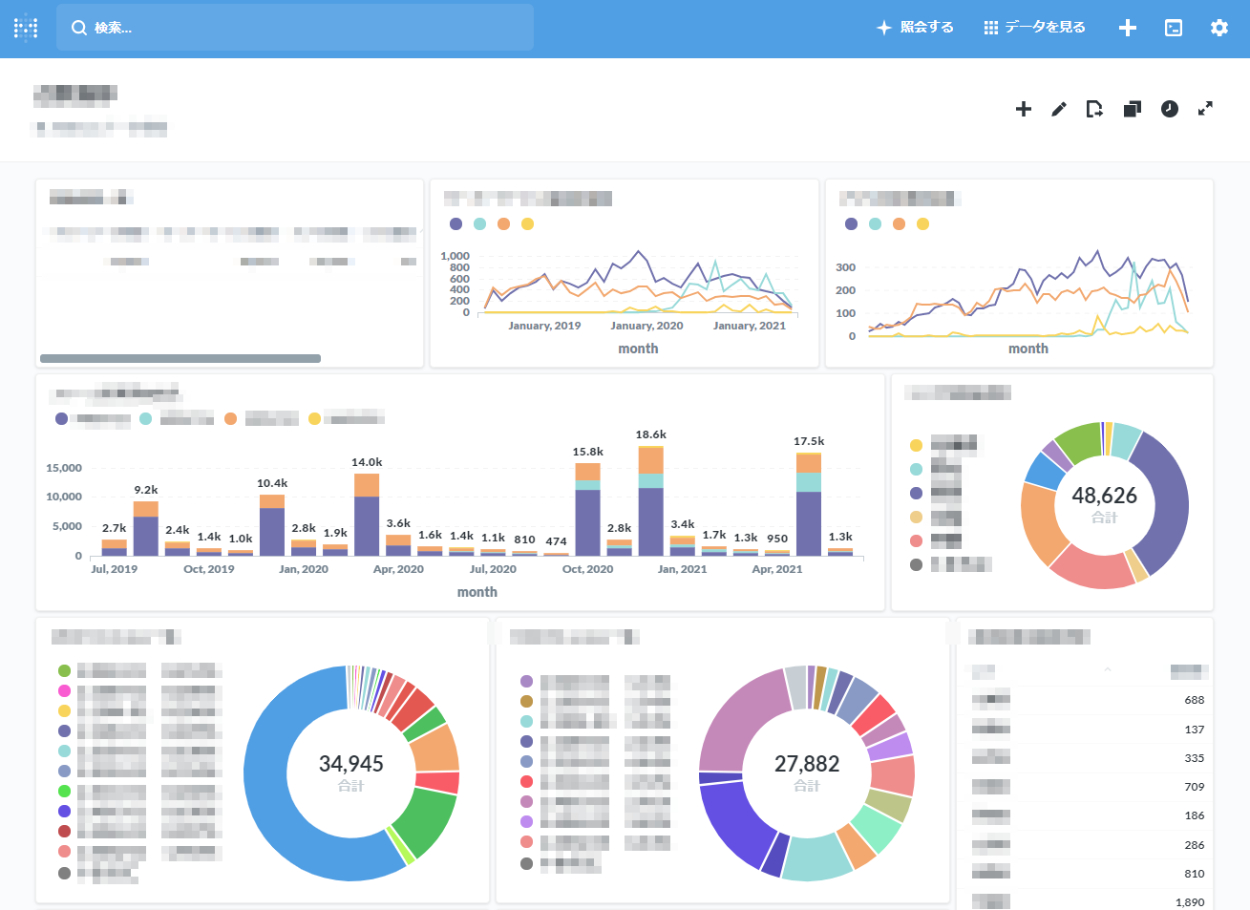Click the sort chevron in the table header
This screenshot has width=1250, height=910.
coord(1107,669)
